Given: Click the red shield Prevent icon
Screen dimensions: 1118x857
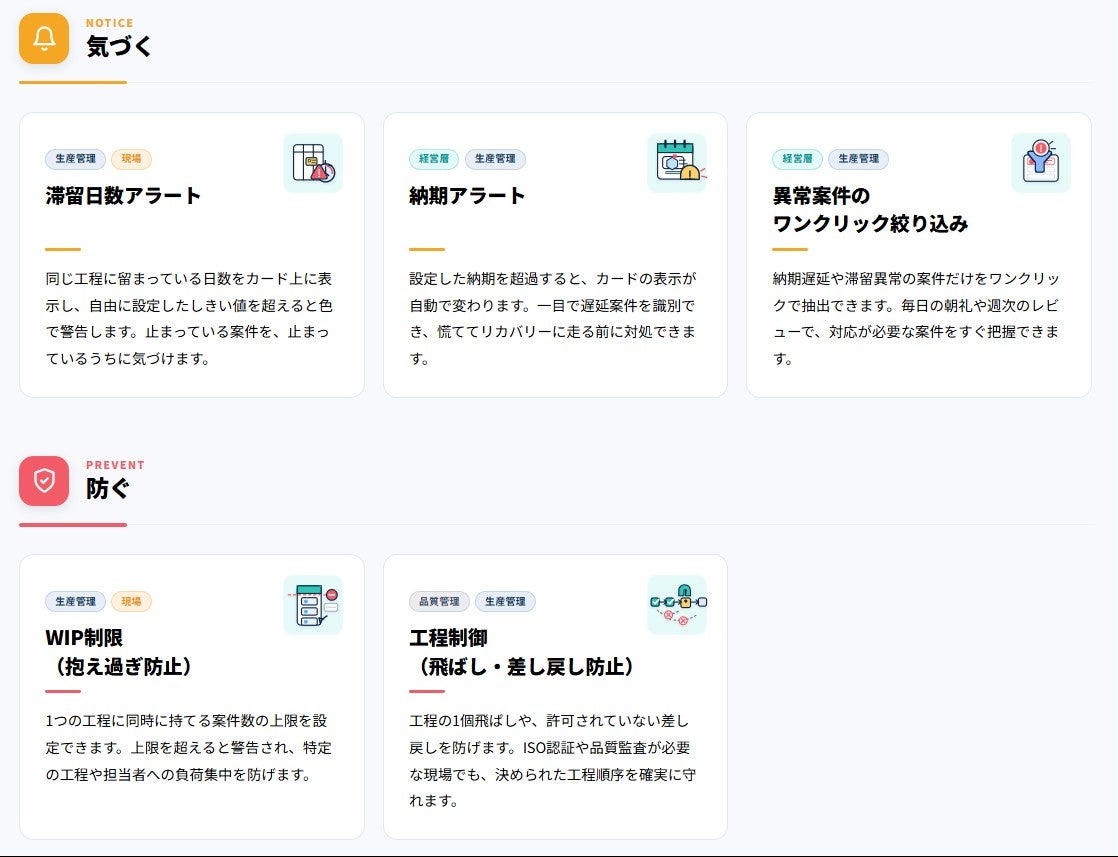Looking at the screenshot, I should tap(44, 481).
